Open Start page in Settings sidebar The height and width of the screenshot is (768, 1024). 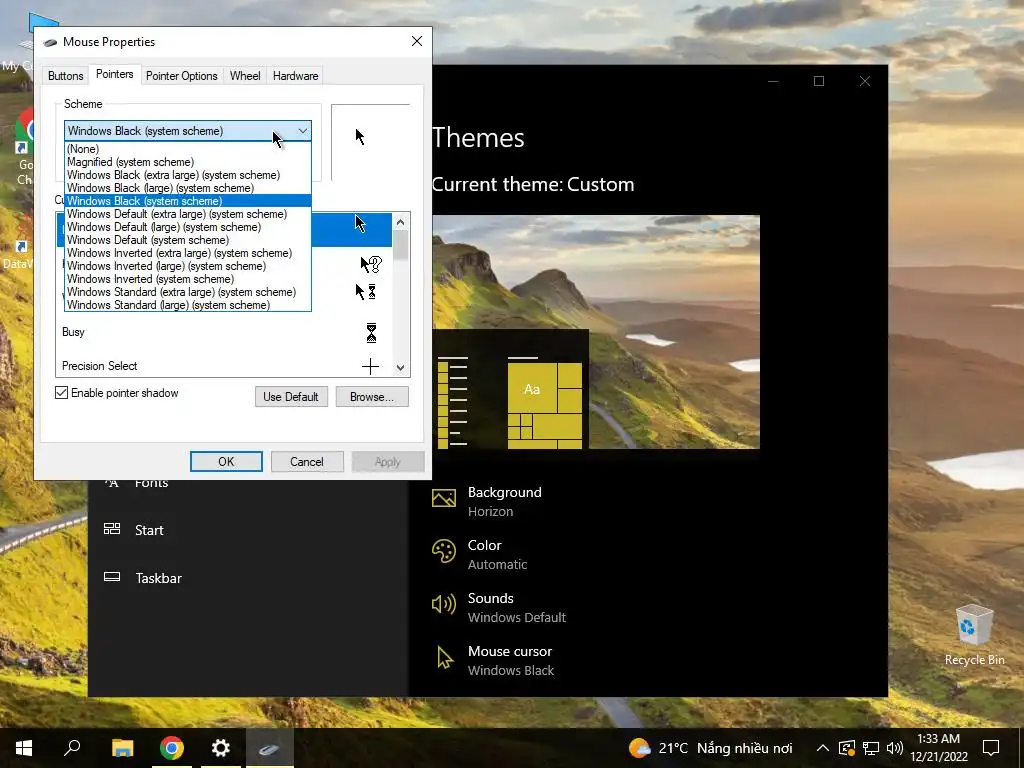pyautogui.click(x=149, y=530)
